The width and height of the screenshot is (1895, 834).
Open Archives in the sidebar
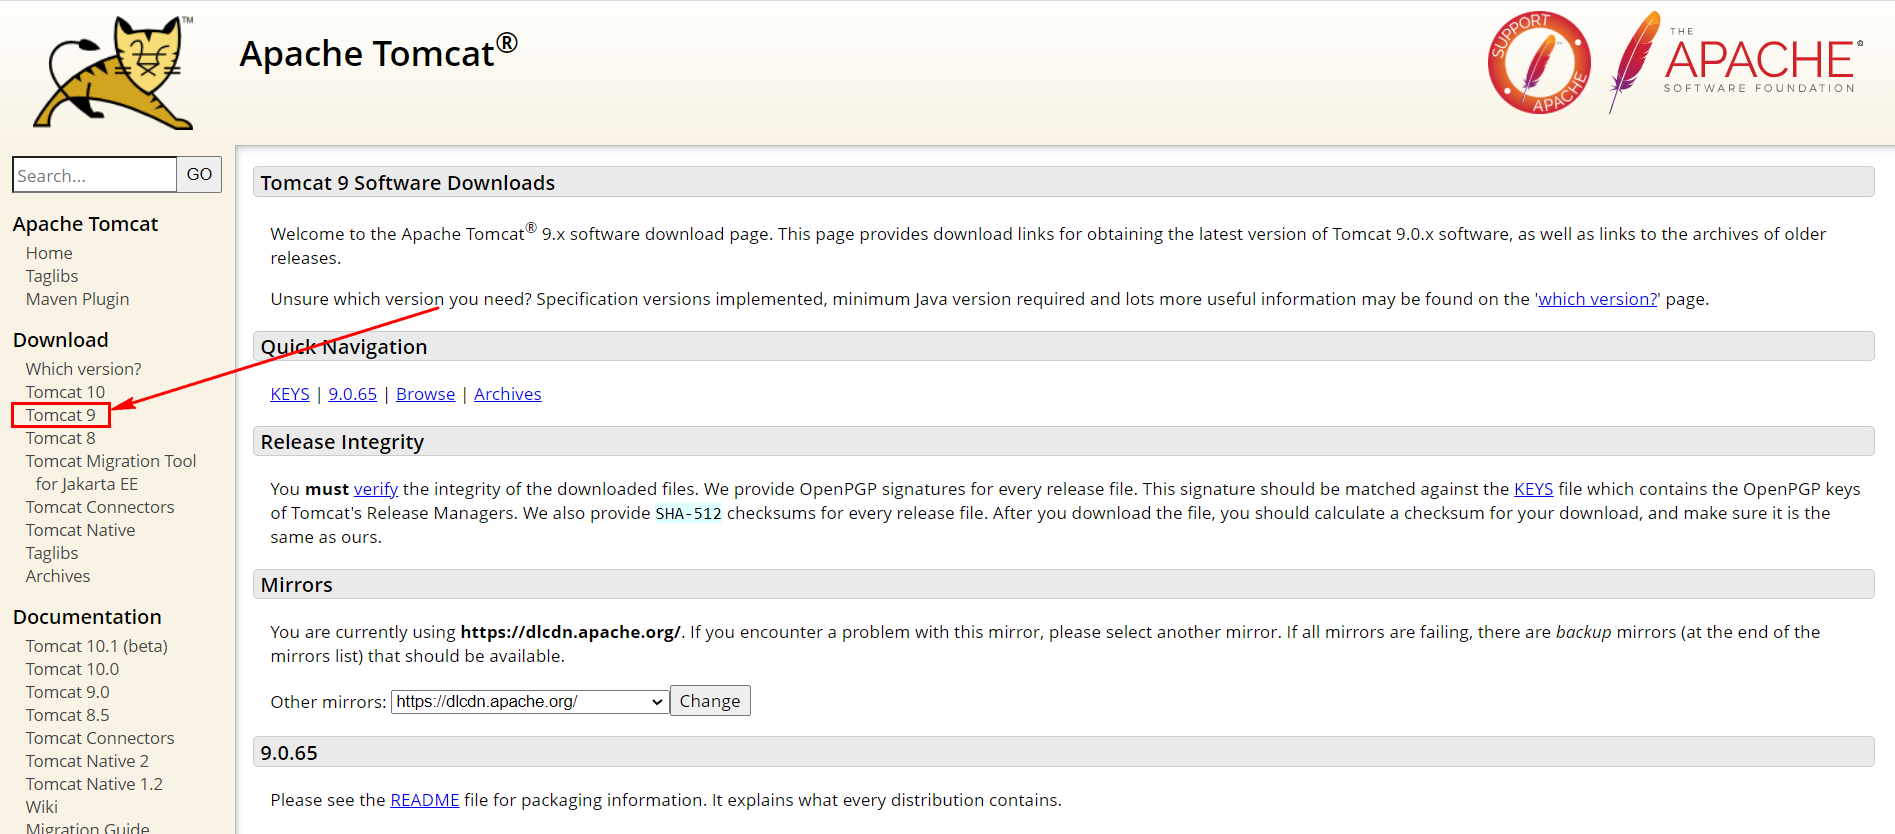click(58, 576)
